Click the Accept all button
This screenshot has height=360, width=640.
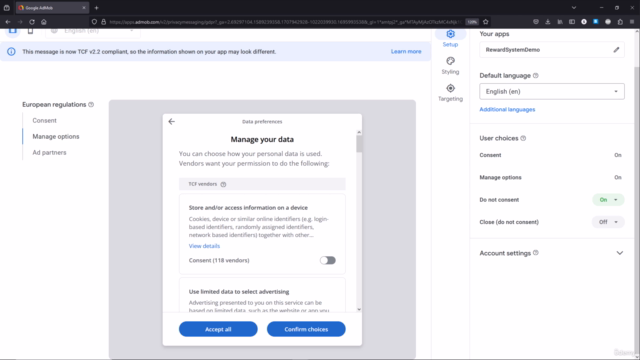coord(218,329)
